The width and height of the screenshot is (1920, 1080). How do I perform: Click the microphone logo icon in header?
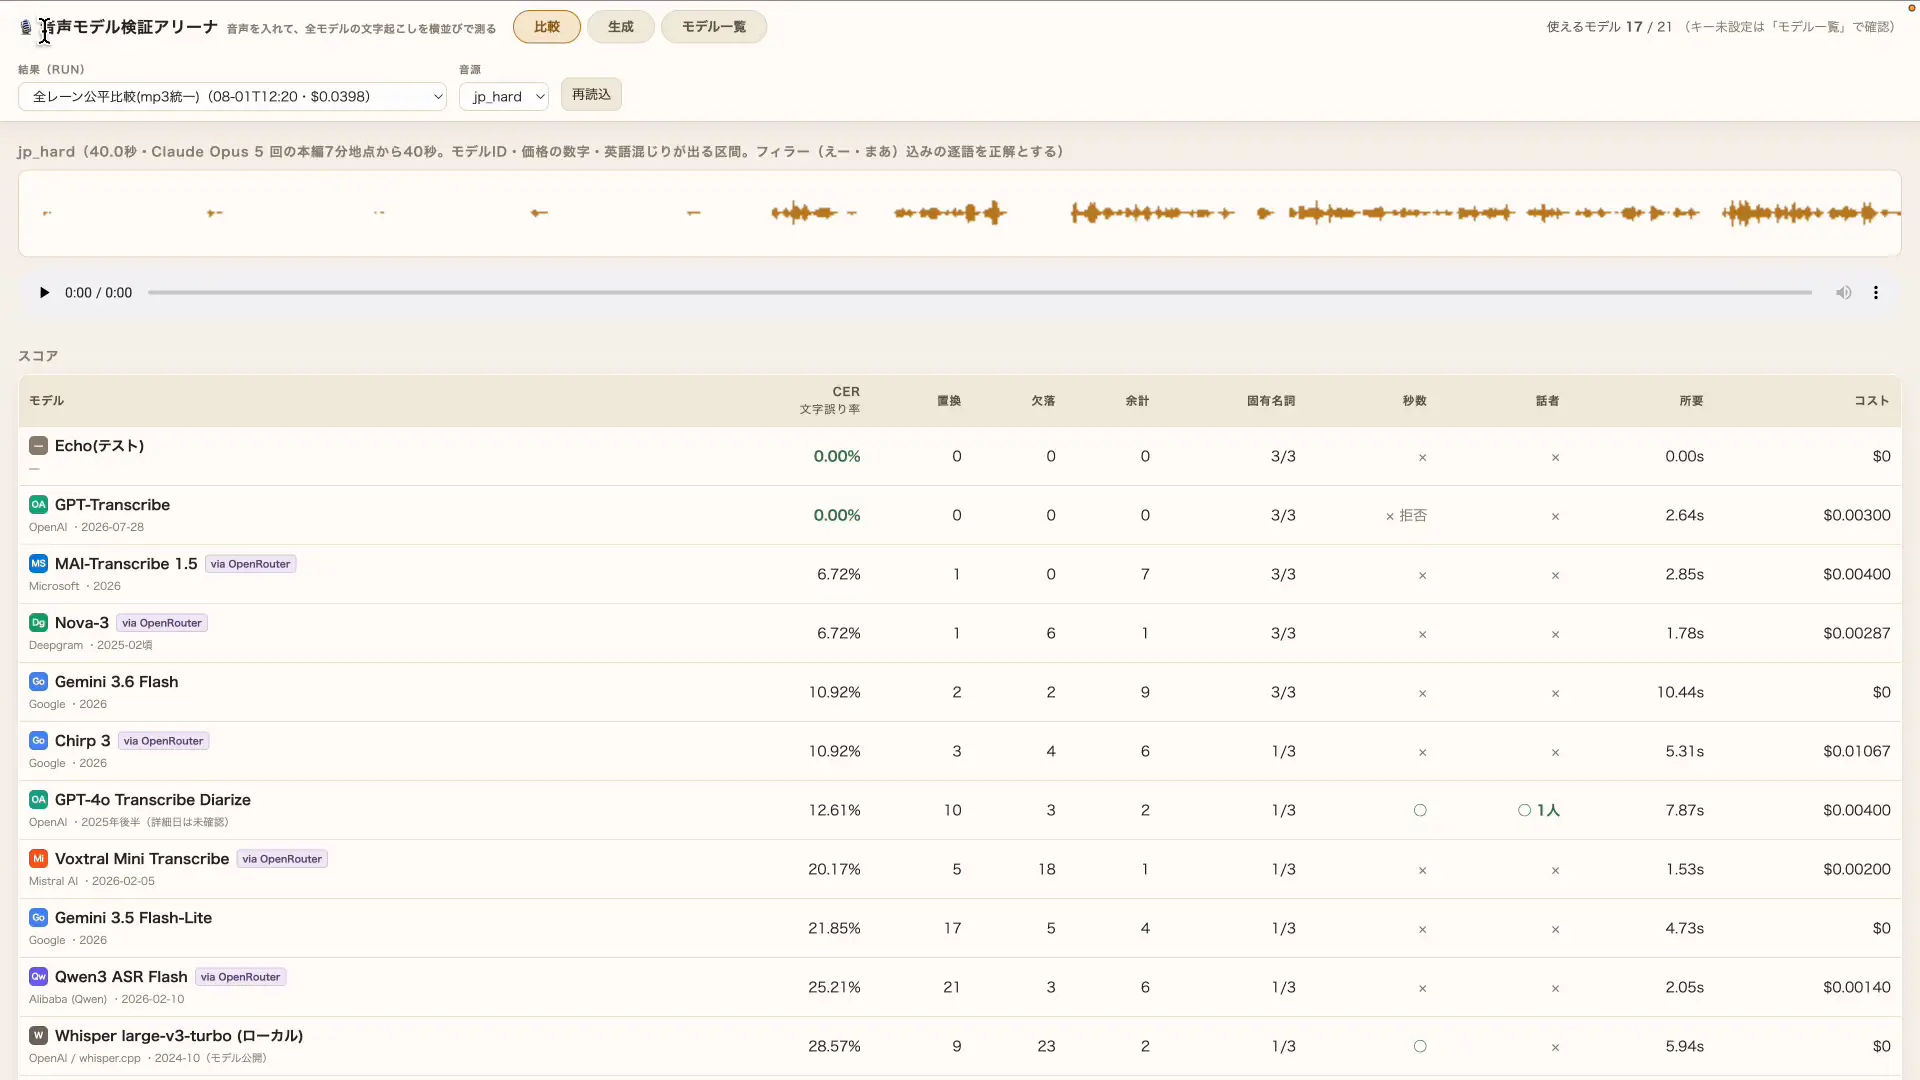tap(26, 27)
